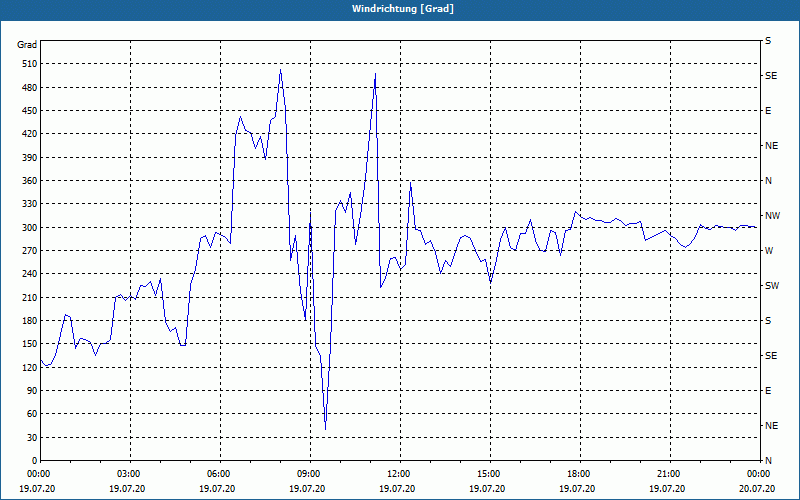Select the 06:00 time axis label
This screenshot has height=500, width=800.
tap(220, 474)
